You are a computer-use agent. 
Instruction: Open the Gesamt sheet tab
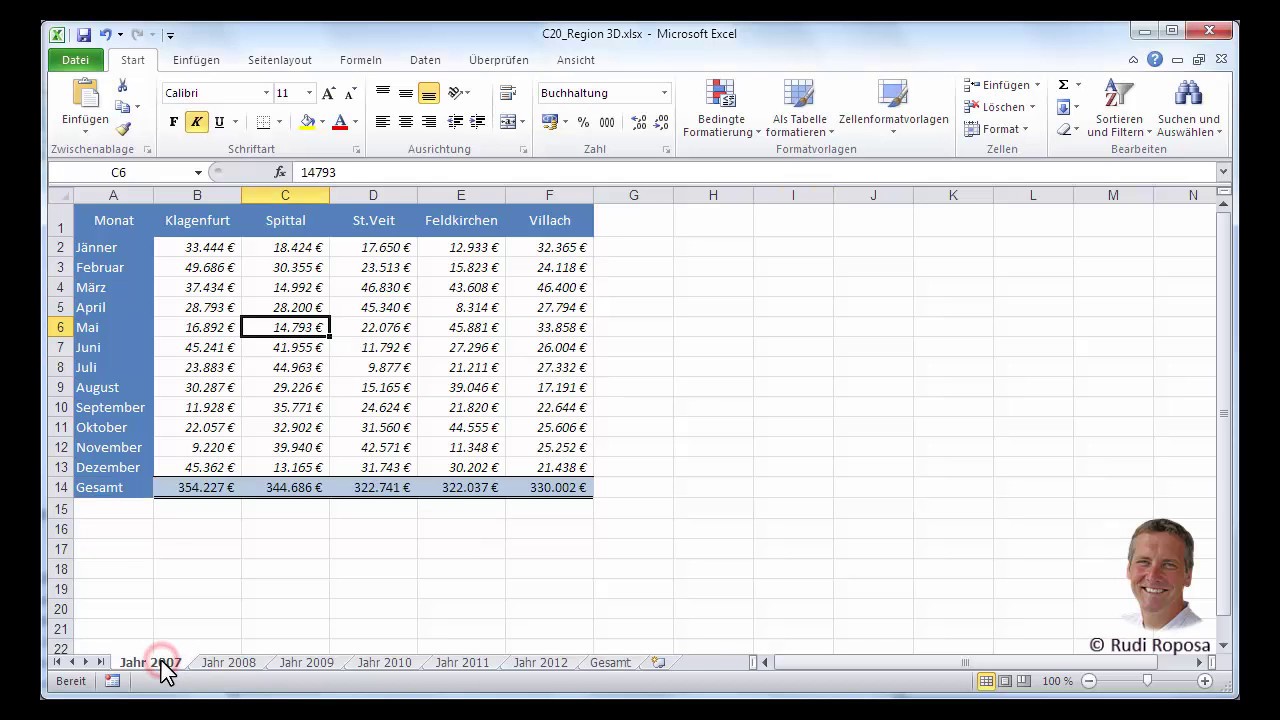[x=610, y=663]
